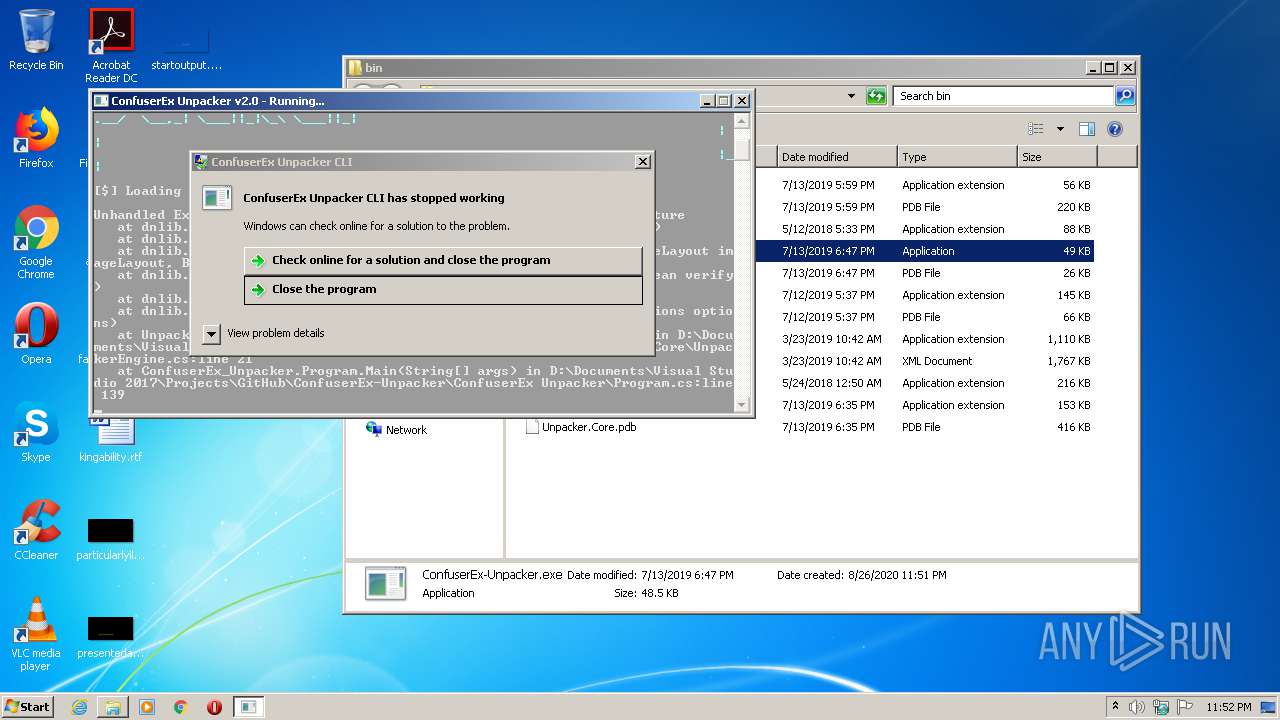The width and height of the screenshot is (1280, 720).
Task: Select the PDB File row 66 KB
Action: coord(924,317)
